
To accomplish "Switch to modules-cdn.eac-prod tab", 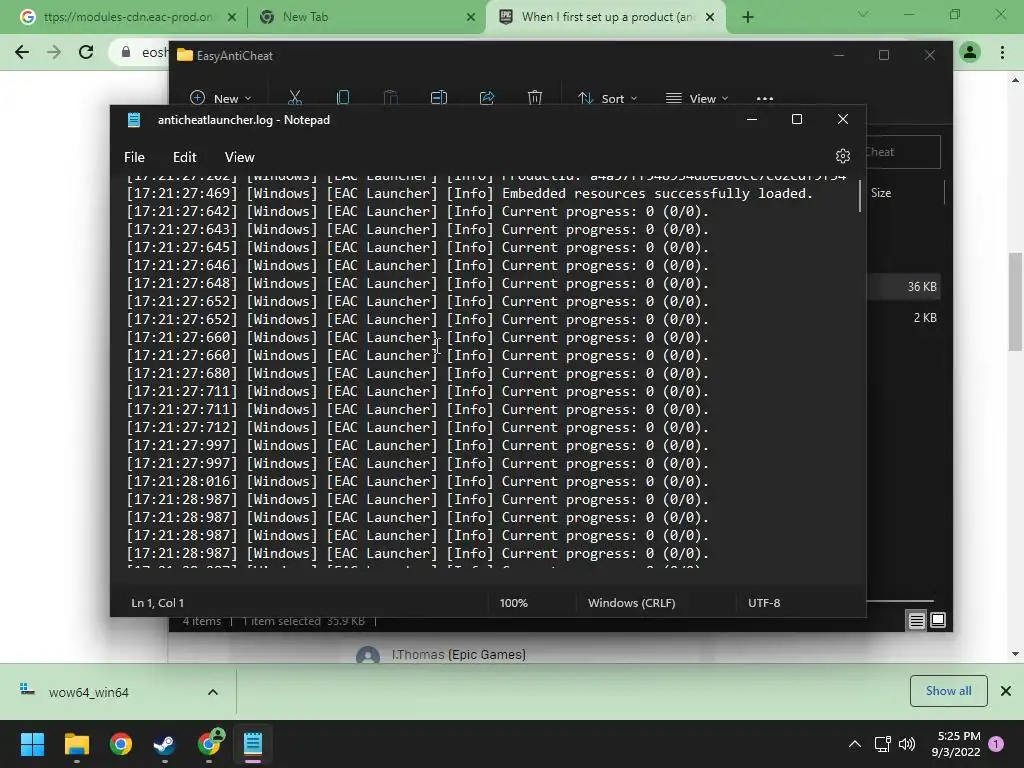I will 128,17.
